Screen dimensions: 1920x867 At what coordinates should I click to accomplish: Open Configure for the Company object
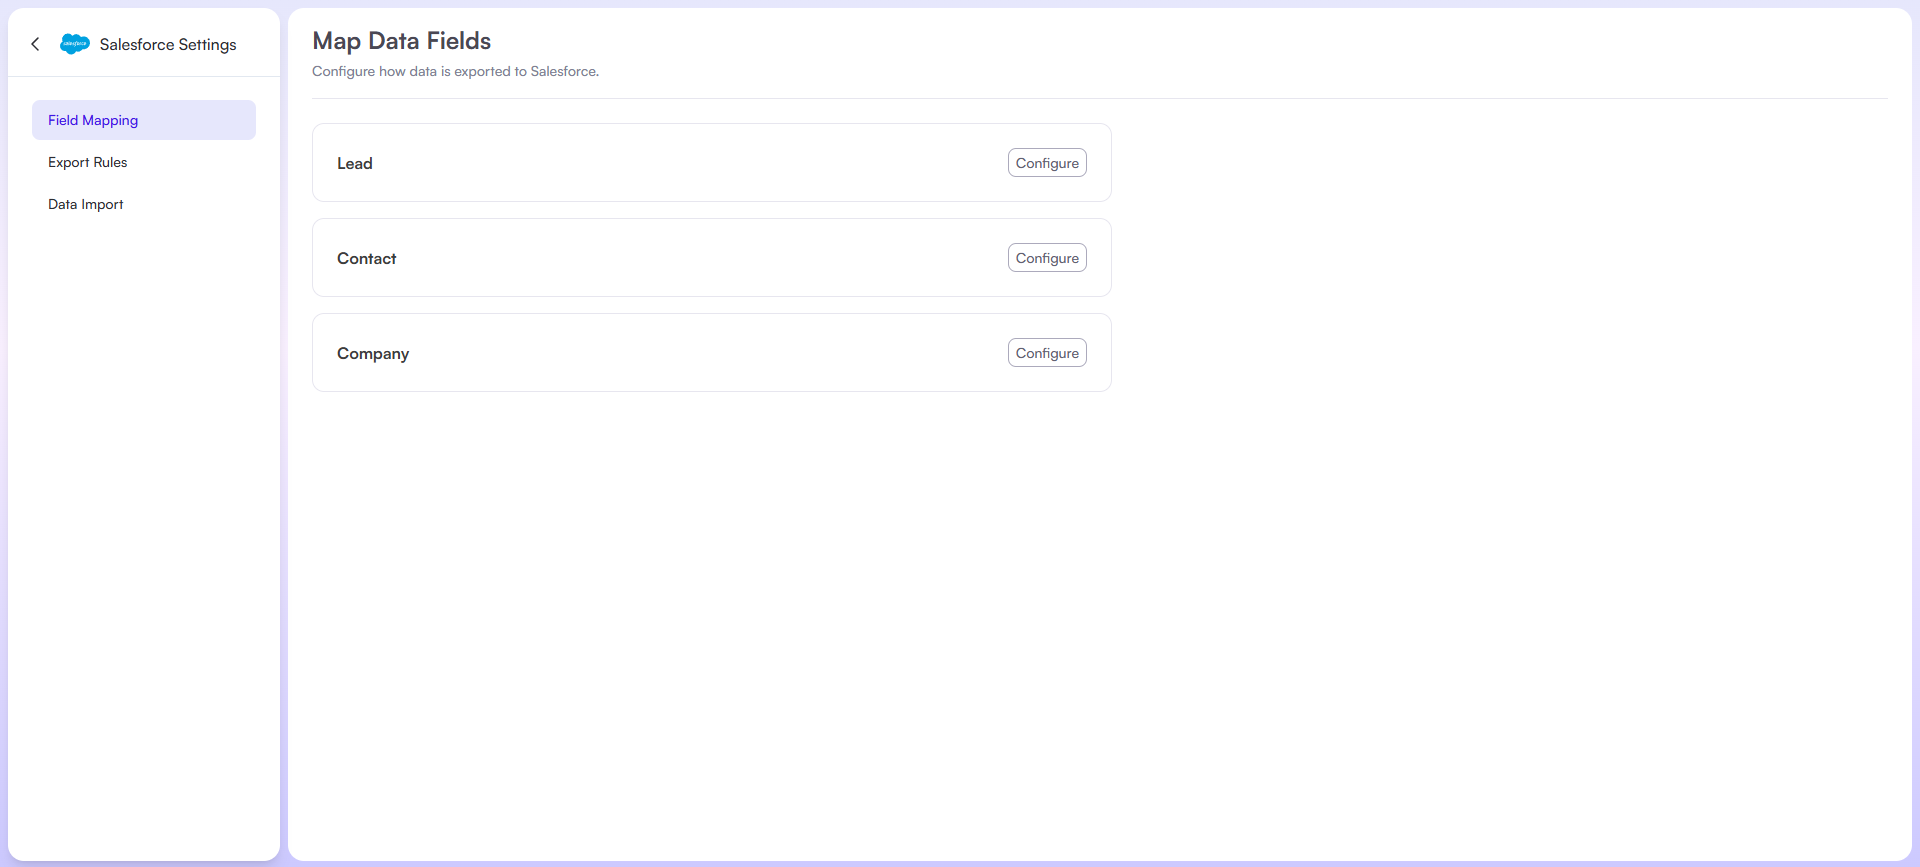pyautogui.click(x=1046, y=353)
